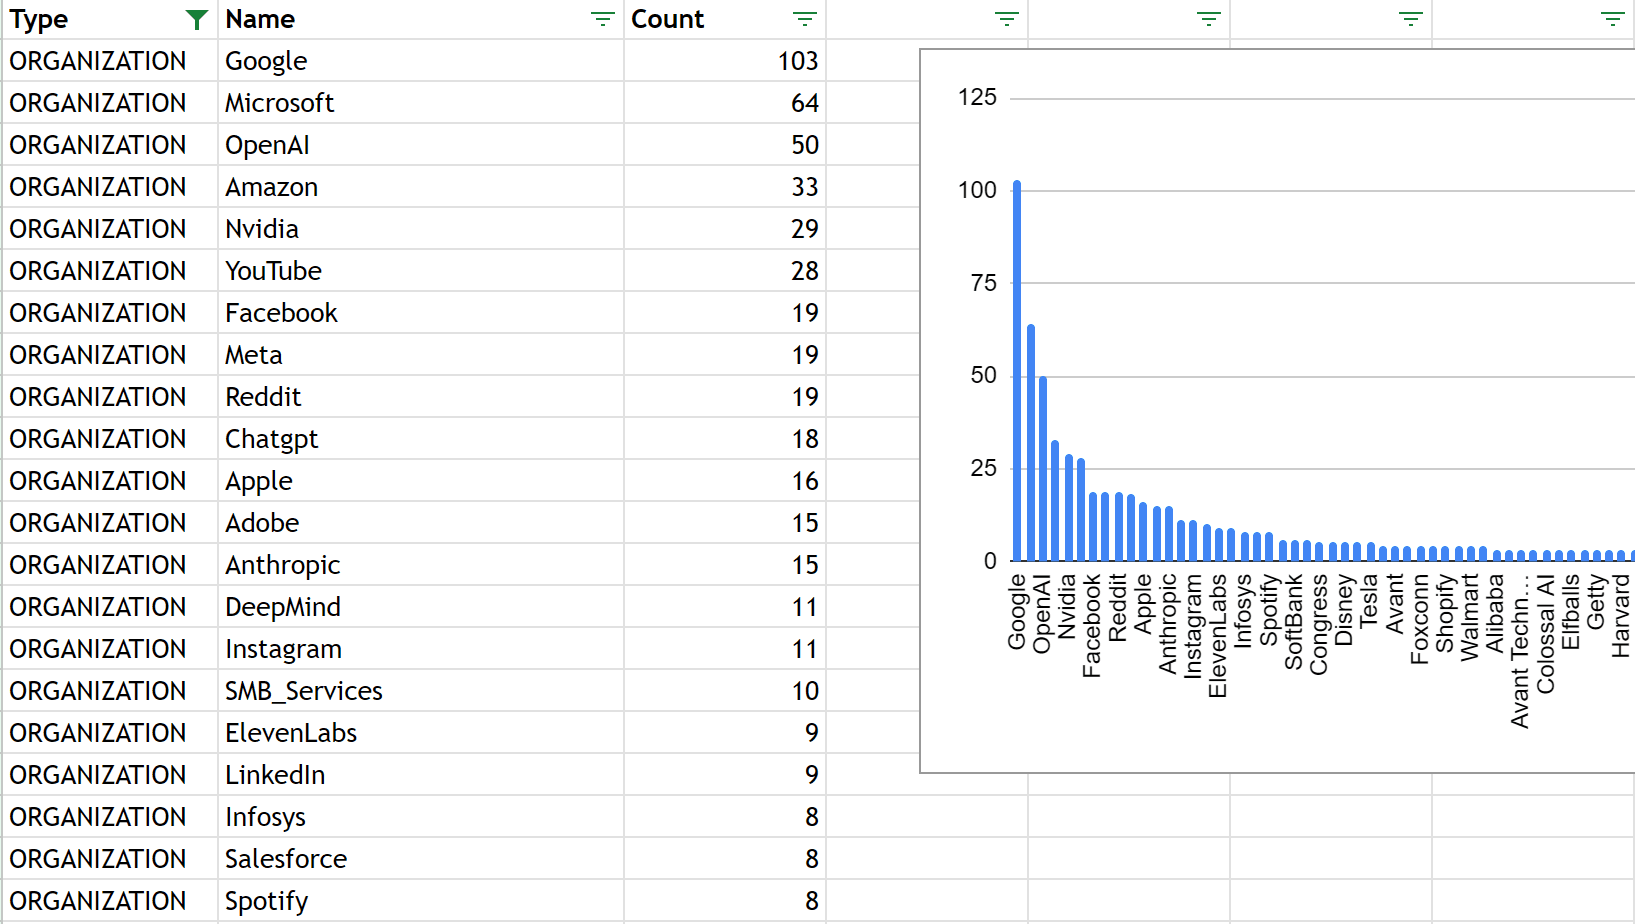
Task: Open the active filter on Type column
Action: tap(197, 19)
